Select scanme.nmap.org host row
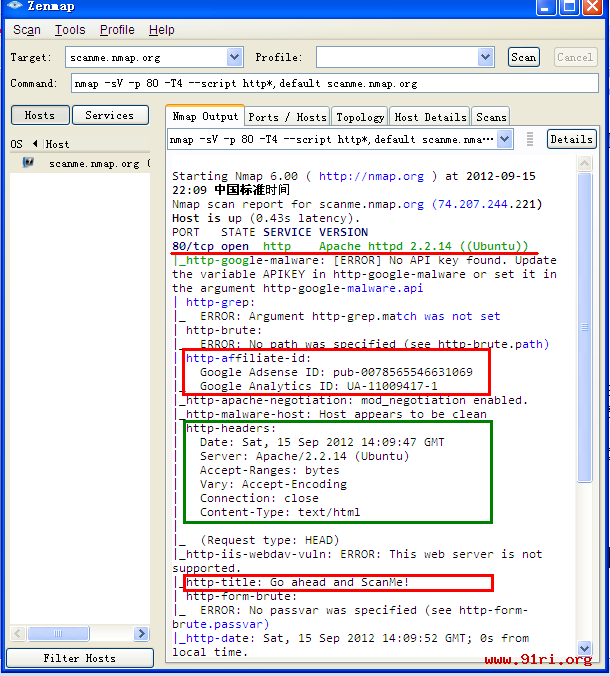The height and width of the screenshot is (676, 610). (80, 163)
